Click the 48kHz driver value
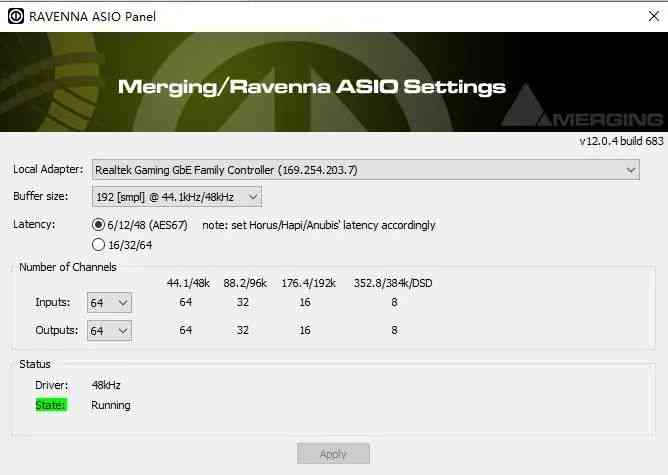668x475 pixels. (106, 385)
